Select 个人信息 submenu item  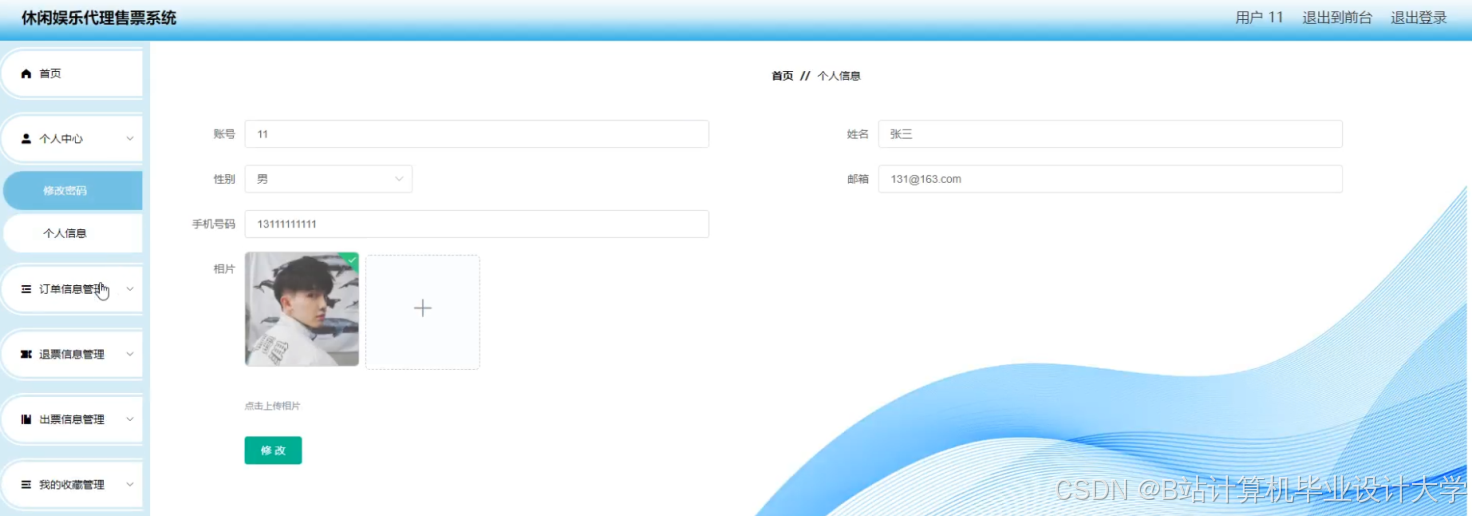(x=71, y=233)
